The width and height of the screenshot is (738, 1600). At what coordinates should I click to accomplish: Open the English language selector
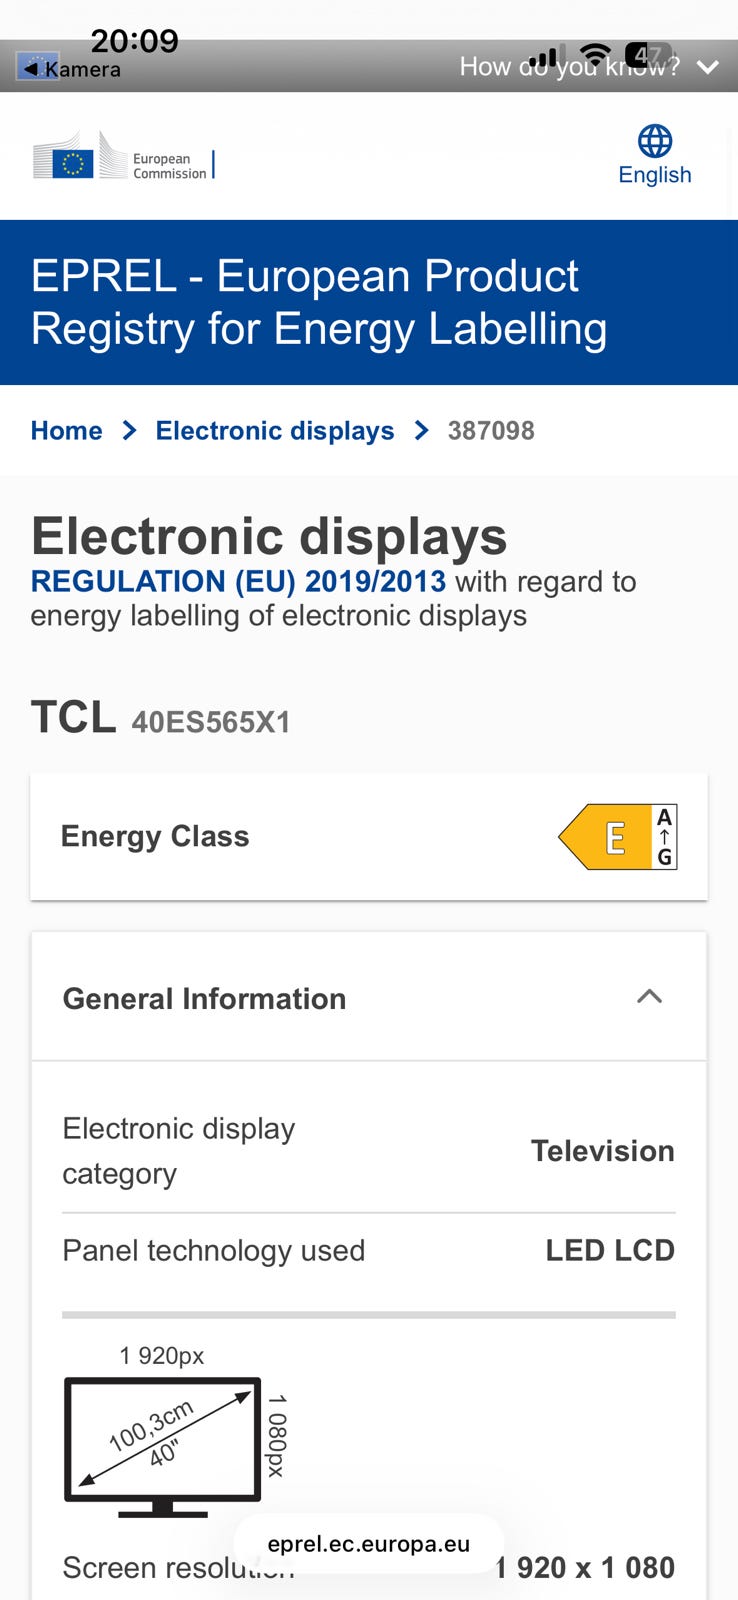pos(655,175)
